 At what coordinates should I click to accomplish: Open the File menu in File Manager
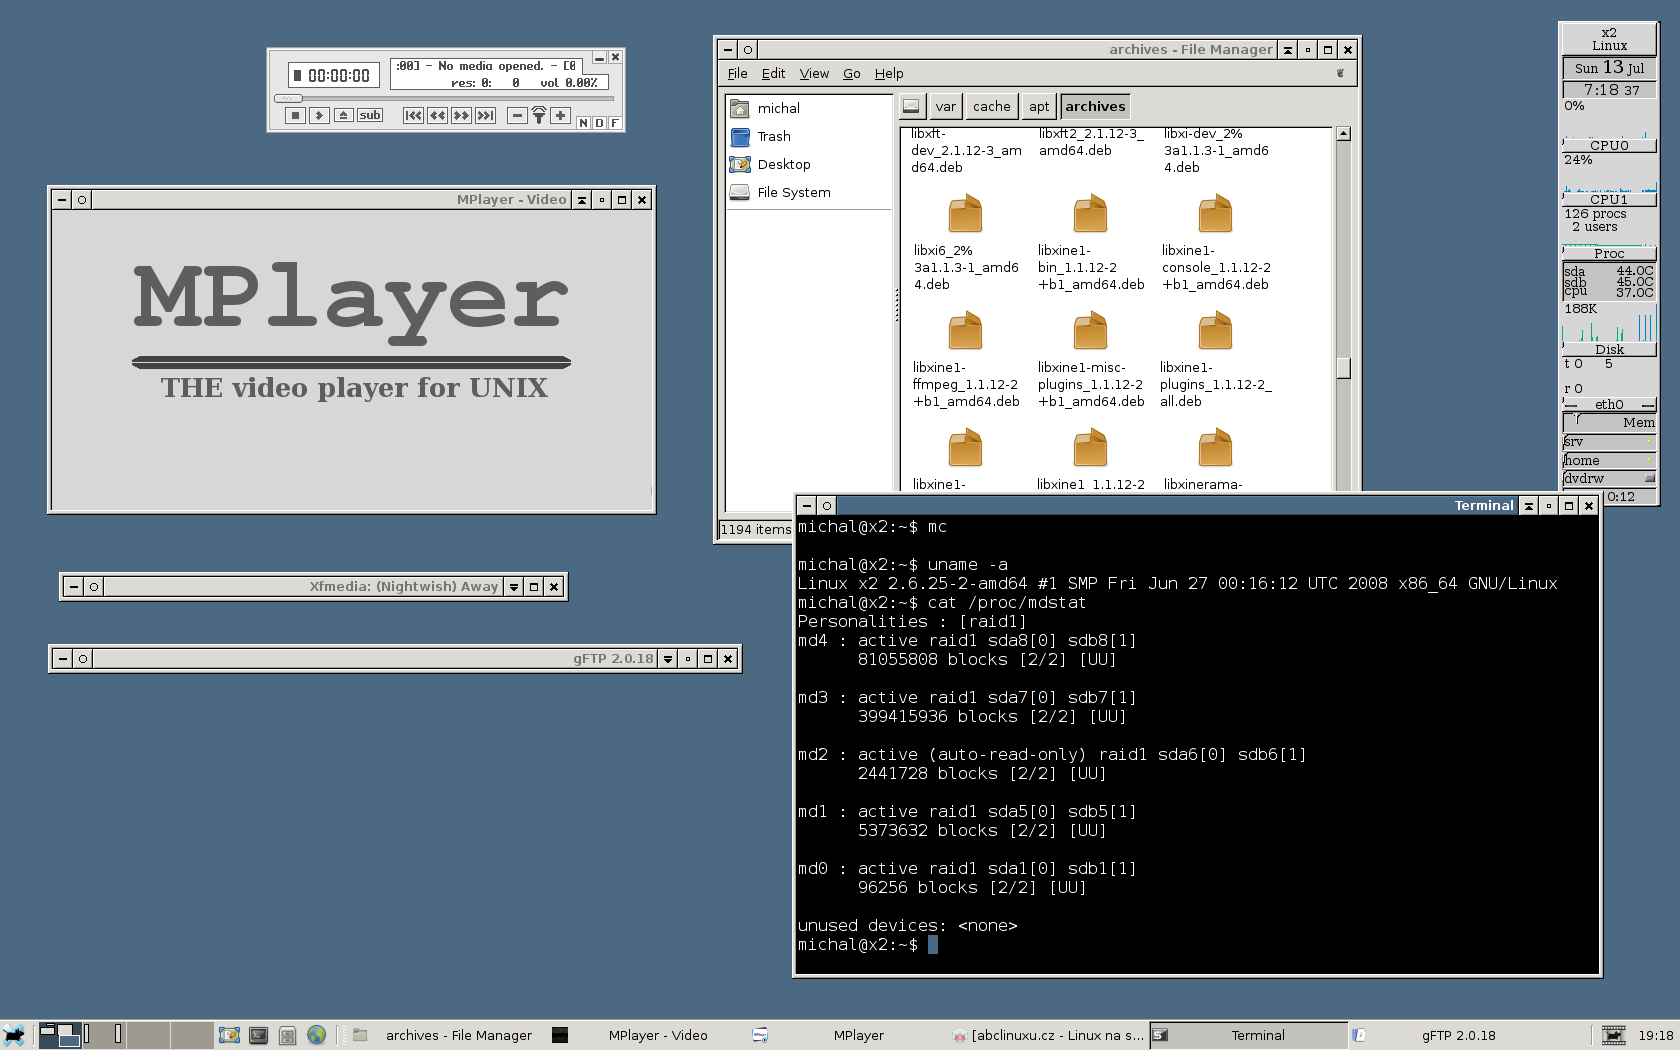[x=738, y=74]
